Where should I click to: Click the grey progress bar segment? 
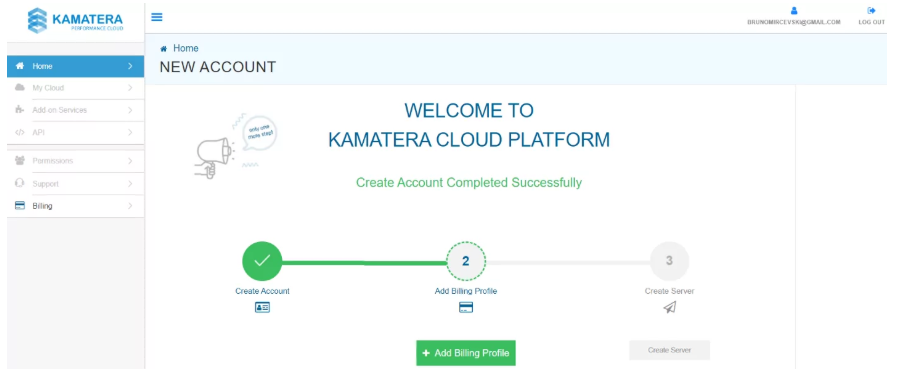click(x=567, y=263)
